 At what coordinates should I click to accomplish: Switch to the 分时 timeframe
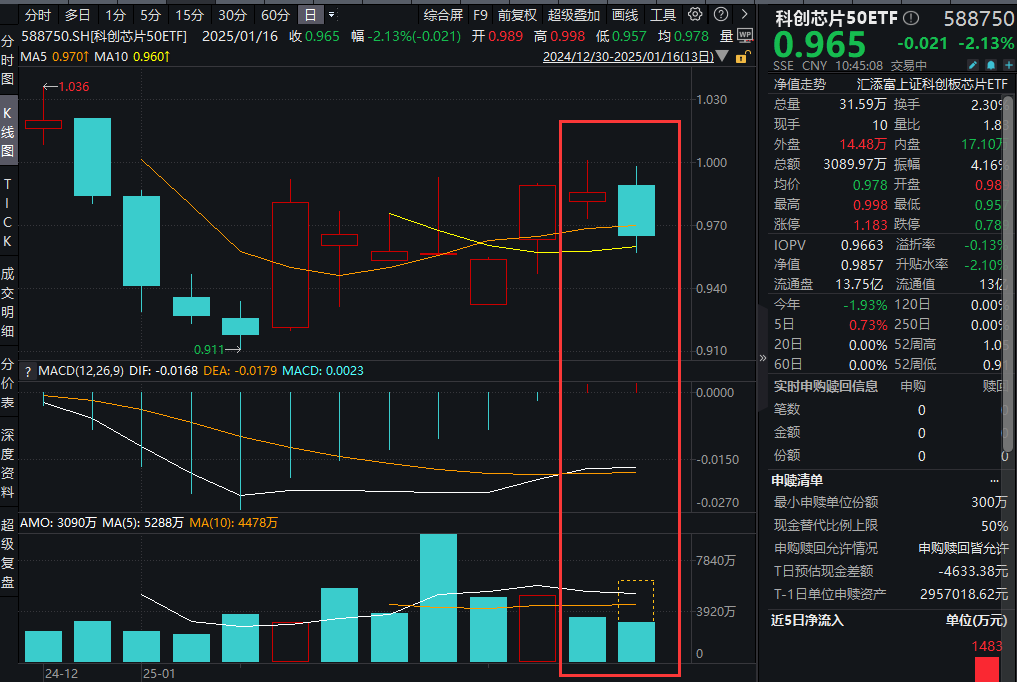[38, 15]
